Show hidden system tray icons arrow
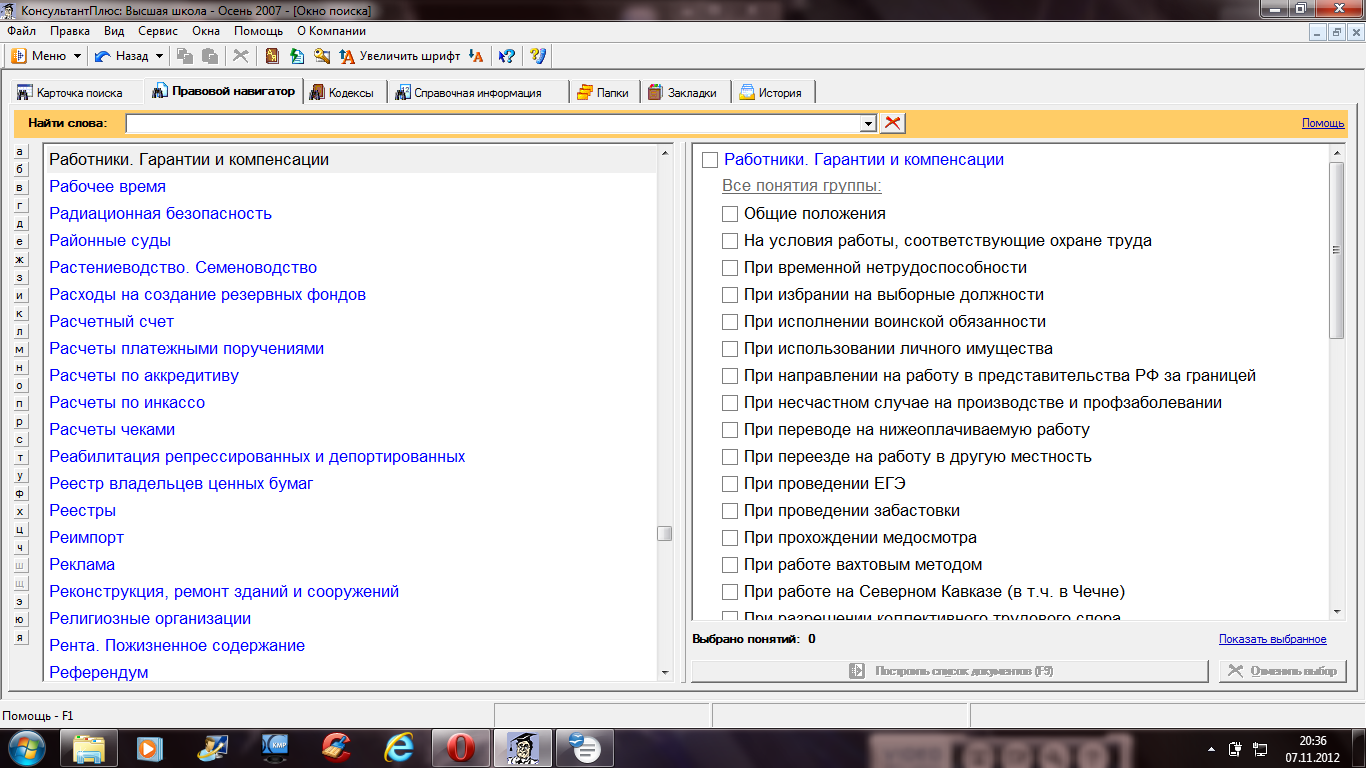 (x=1213, y=748)
